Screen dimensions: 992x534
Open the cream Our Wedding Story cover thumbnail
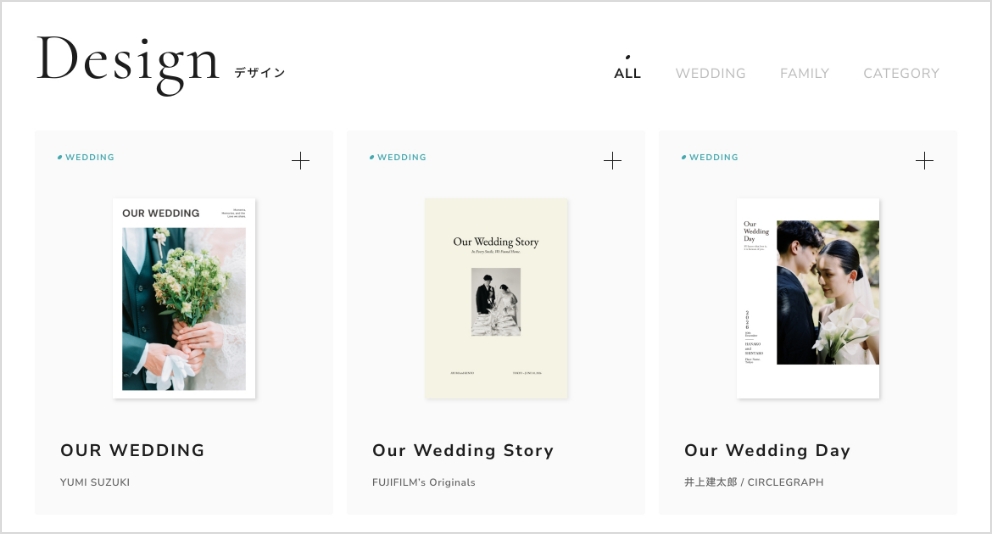(x=496, y=298)
